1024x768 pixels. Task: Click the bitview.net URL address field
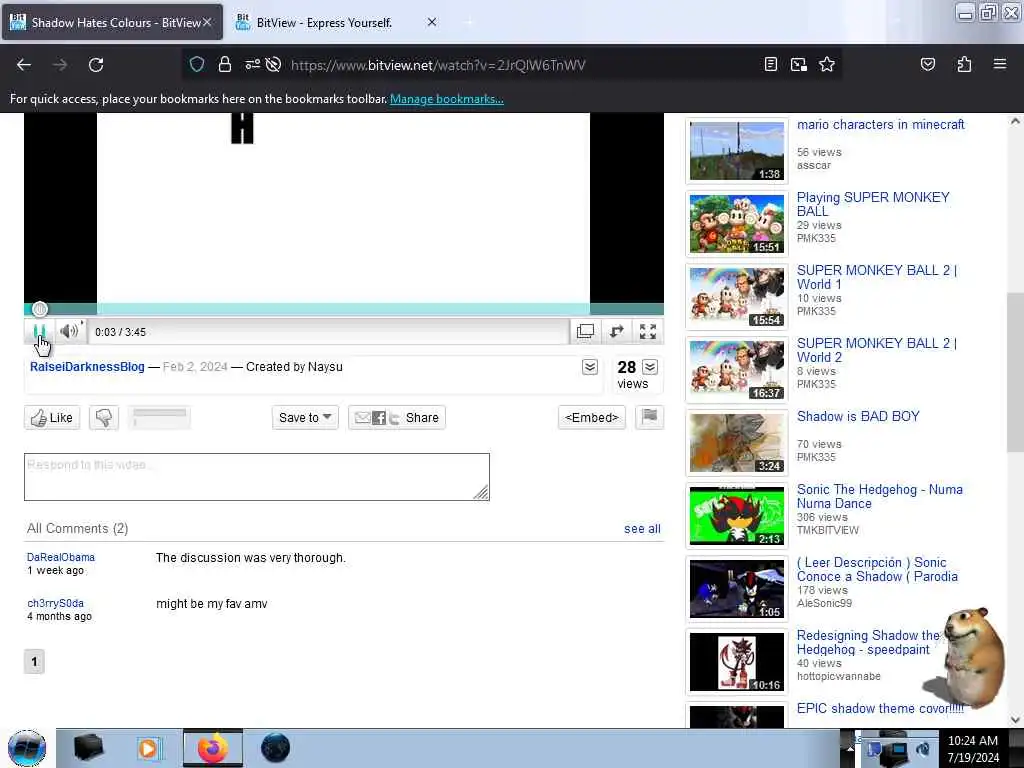(x=438, y=65)
